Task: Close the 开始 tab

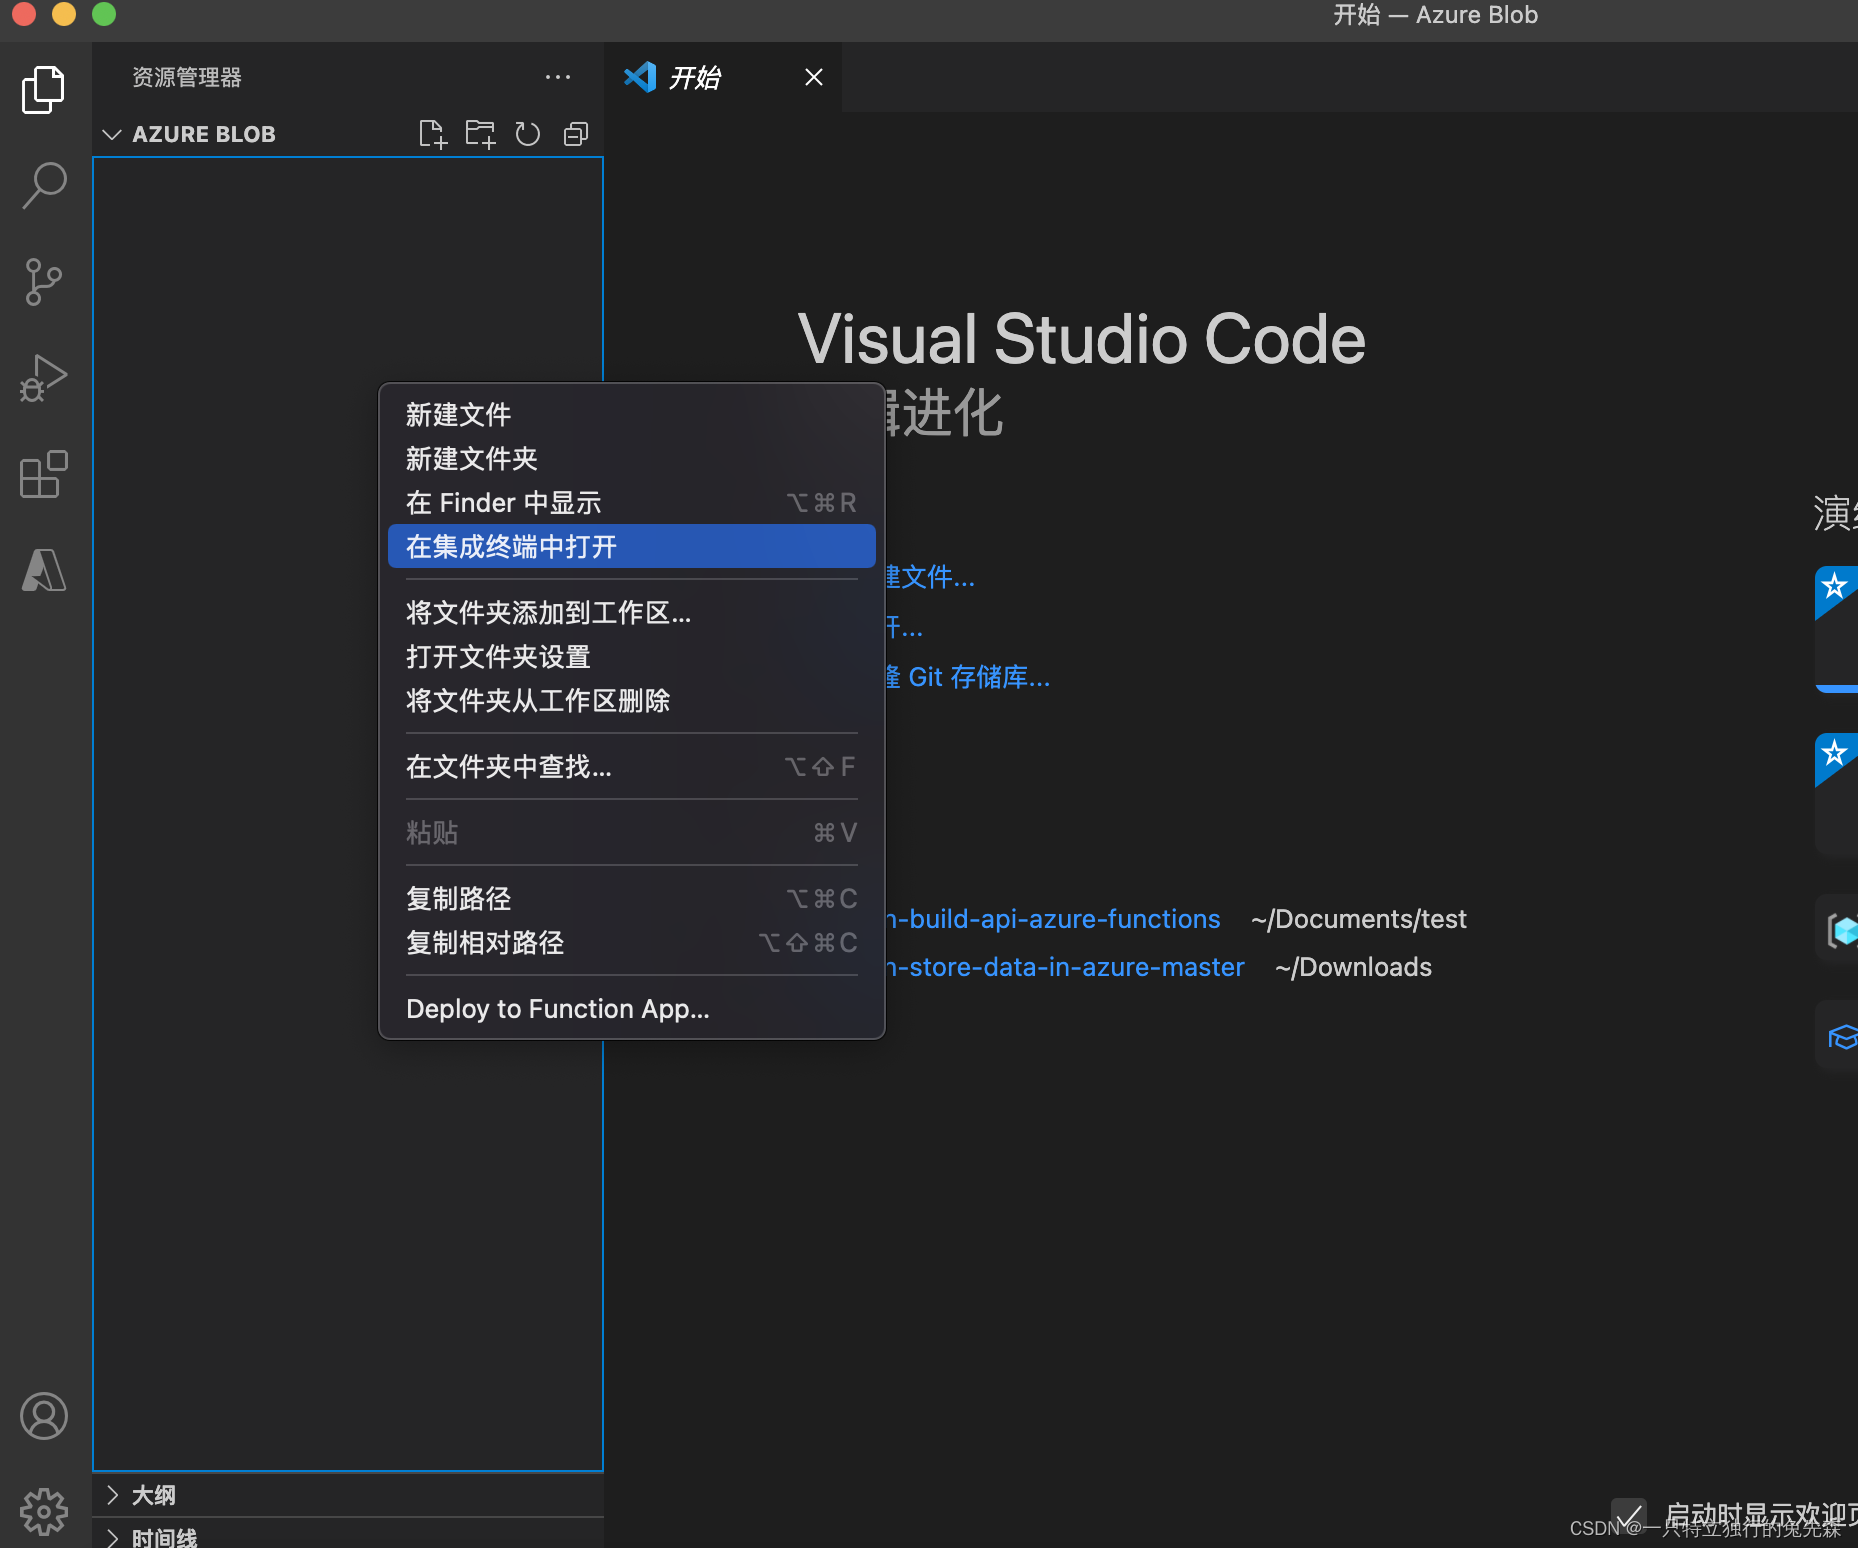Action: point(814,77)
